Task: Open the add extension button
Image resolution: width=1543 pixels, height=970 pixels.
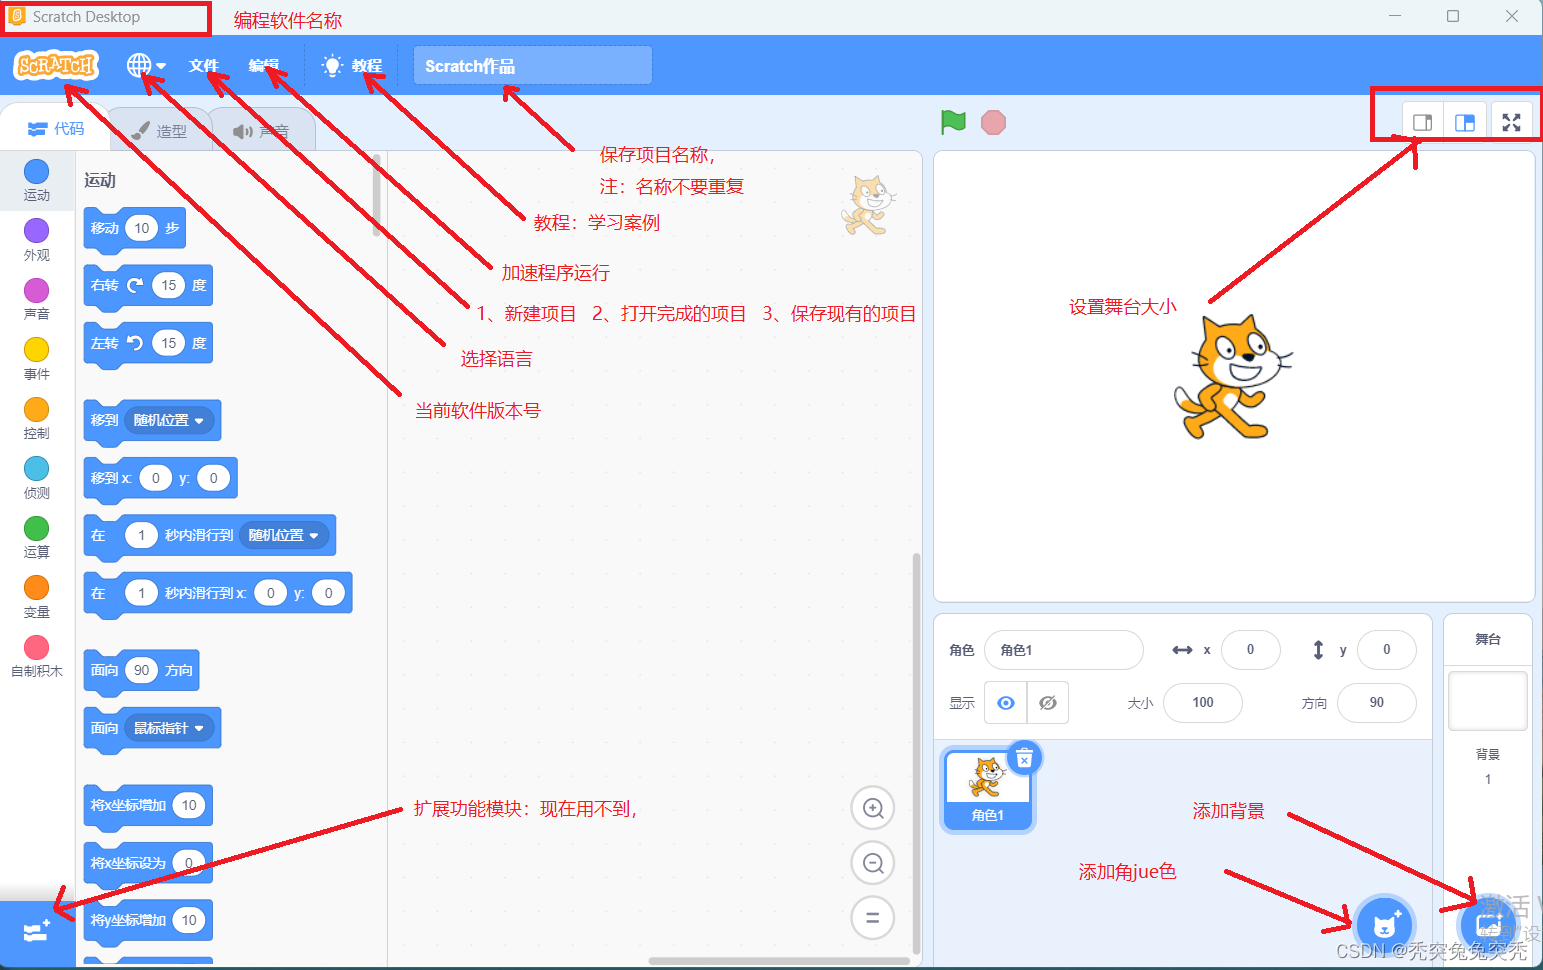Action: point(37,931)
